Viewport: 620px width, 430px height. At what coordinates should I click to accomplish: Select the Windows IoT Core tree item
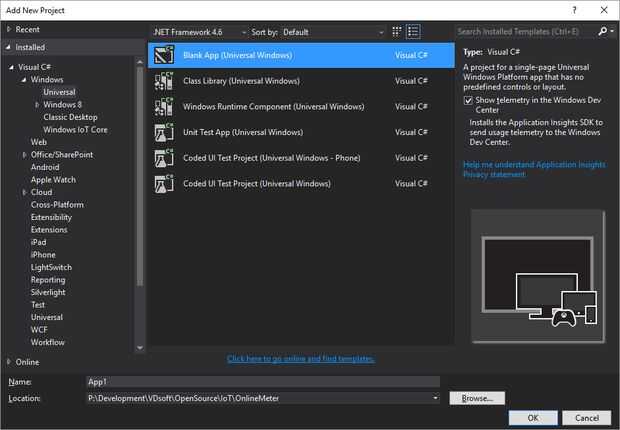[75, 130]
